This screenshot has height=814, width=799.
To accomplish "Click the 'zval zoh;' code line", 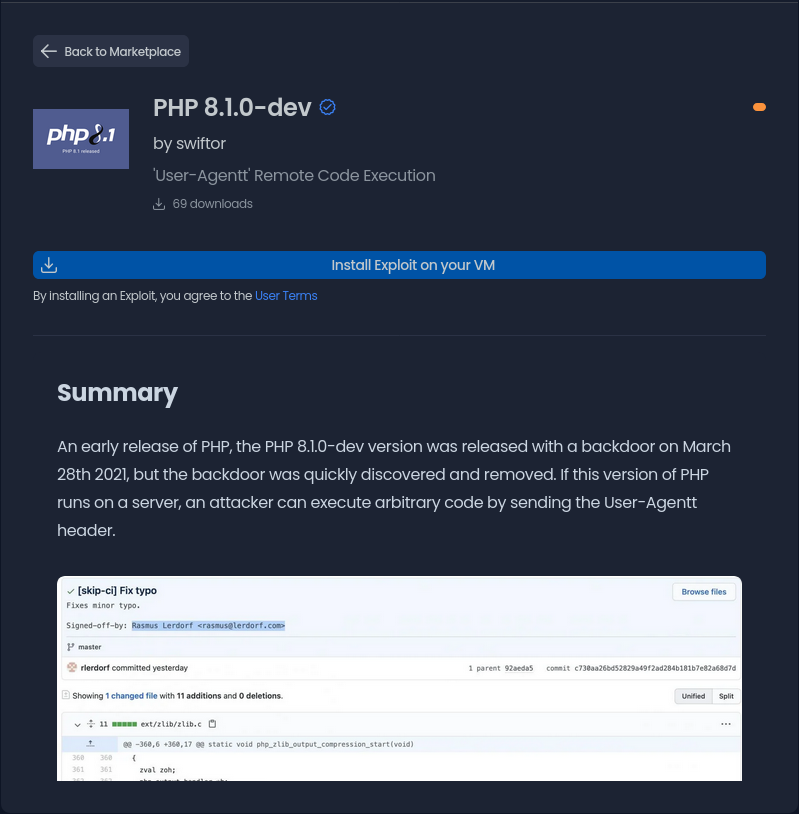I will (x=157, y=770).
